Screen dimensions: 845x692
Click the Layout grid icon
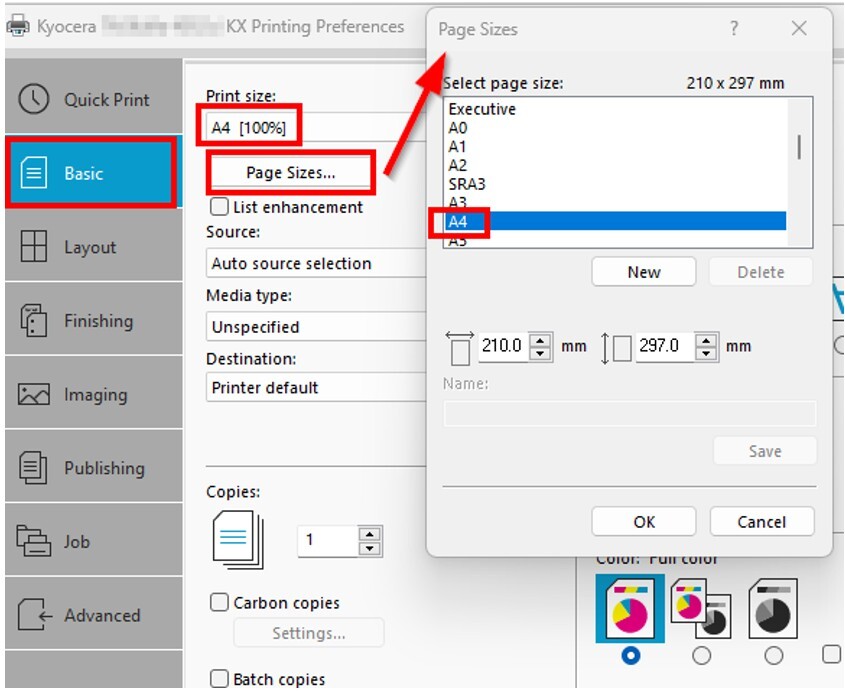pos(33,246)
